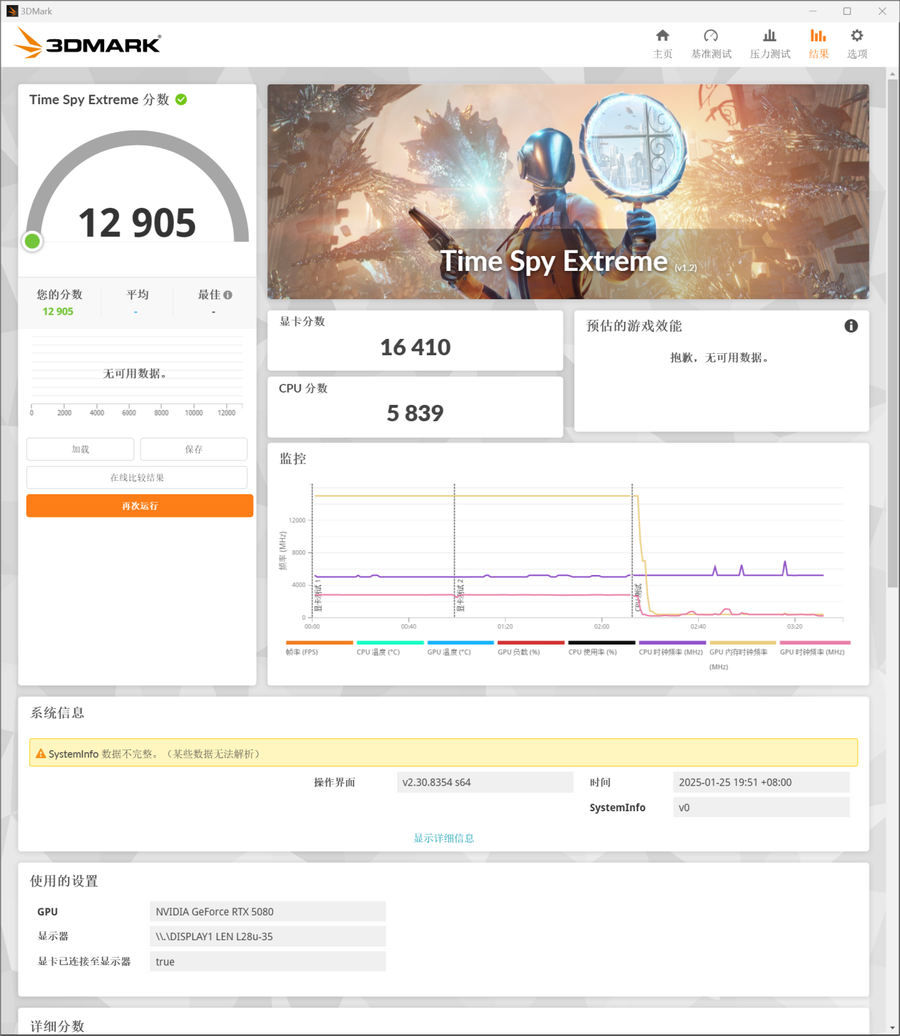Click the green score gauge dot

[x=32, y=241]
